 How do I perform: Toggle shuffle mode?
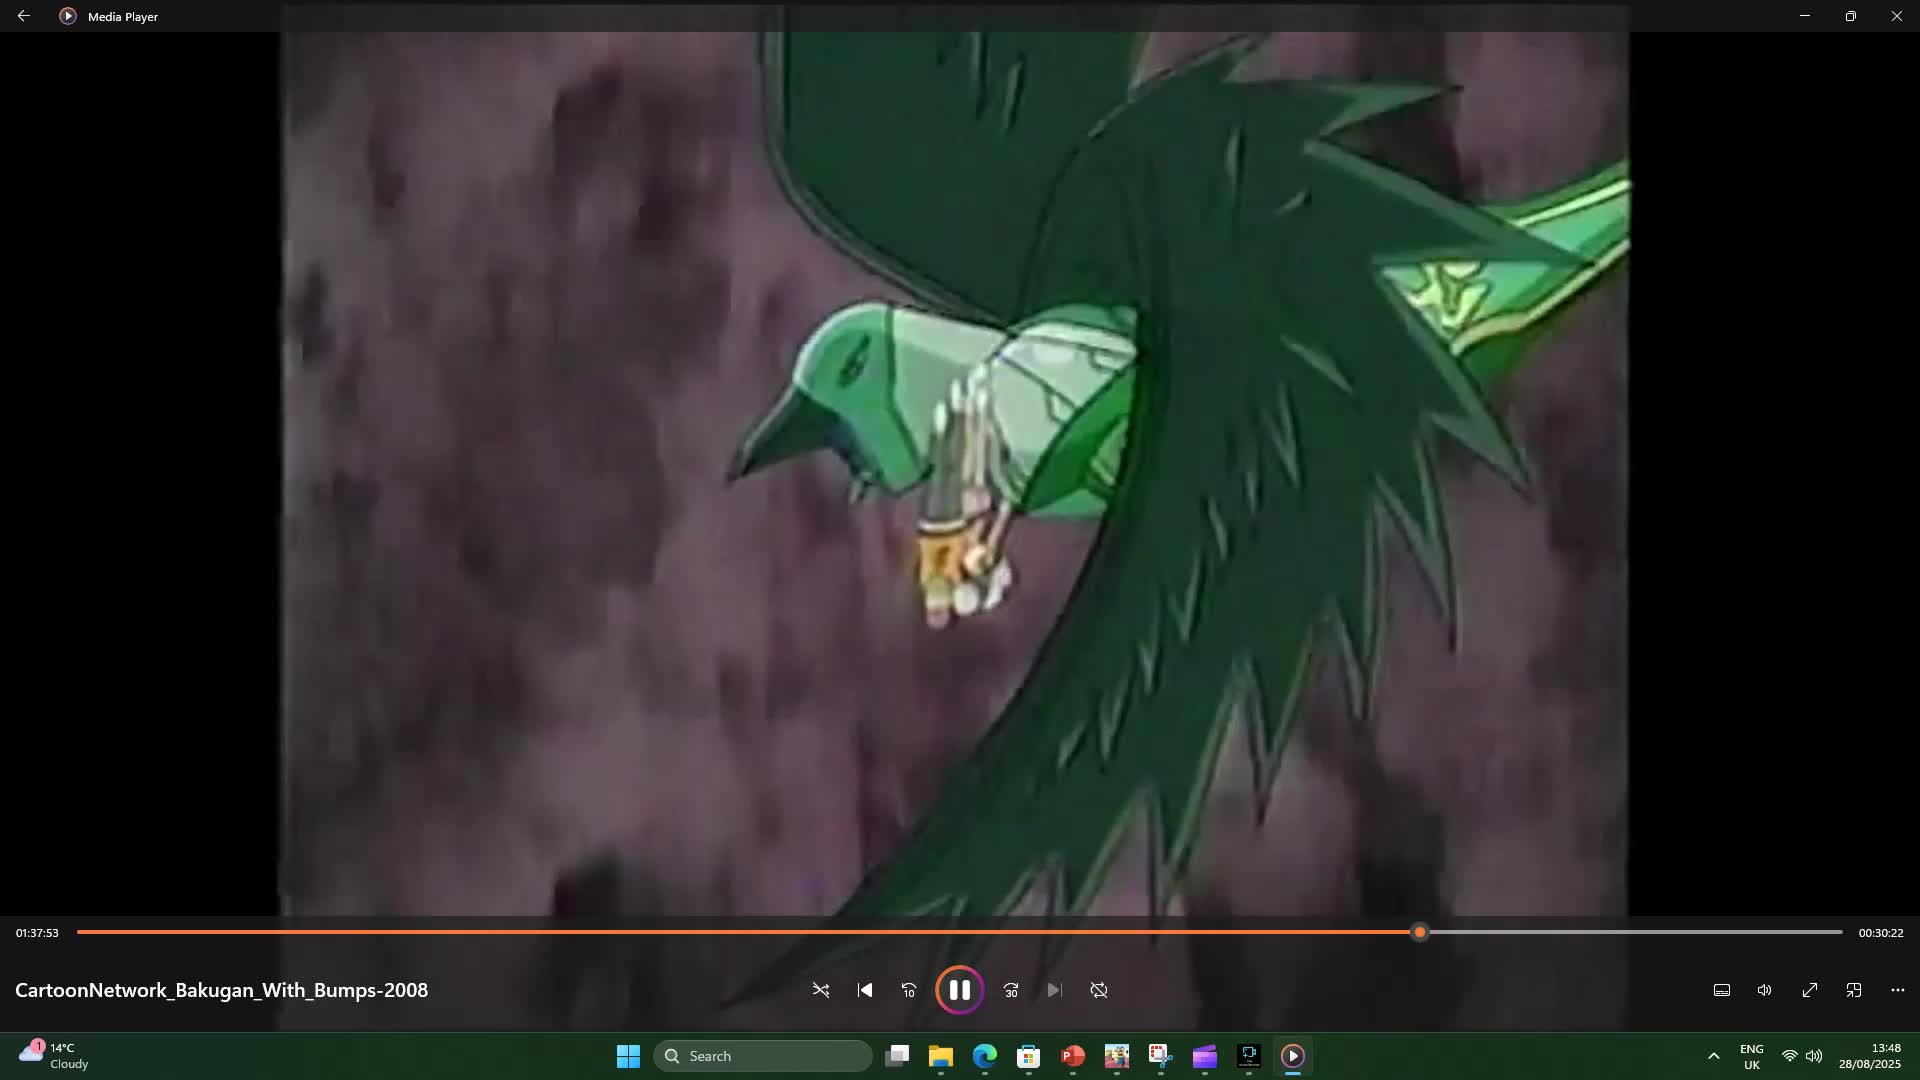[821, 990]
